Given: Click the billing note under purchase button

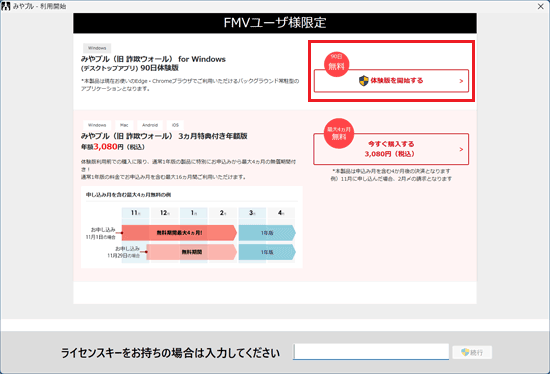Looking at the screenshot, I should point(391,175).
